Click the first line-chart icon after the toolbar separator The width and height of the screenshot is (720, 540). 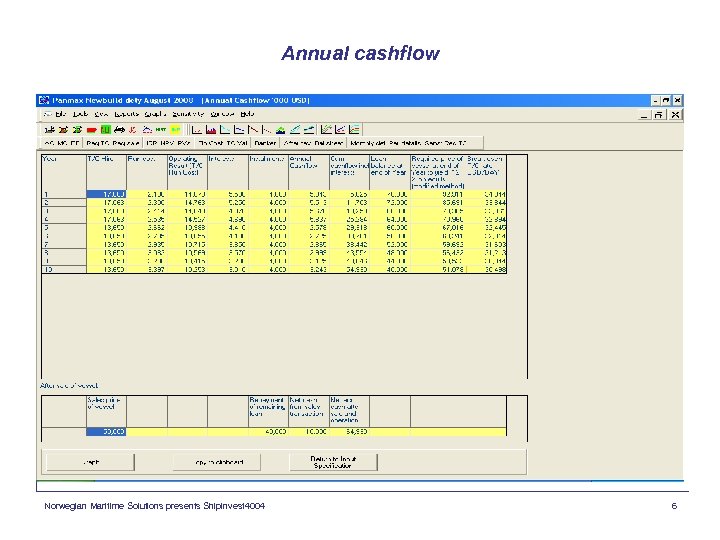[197, 130]
